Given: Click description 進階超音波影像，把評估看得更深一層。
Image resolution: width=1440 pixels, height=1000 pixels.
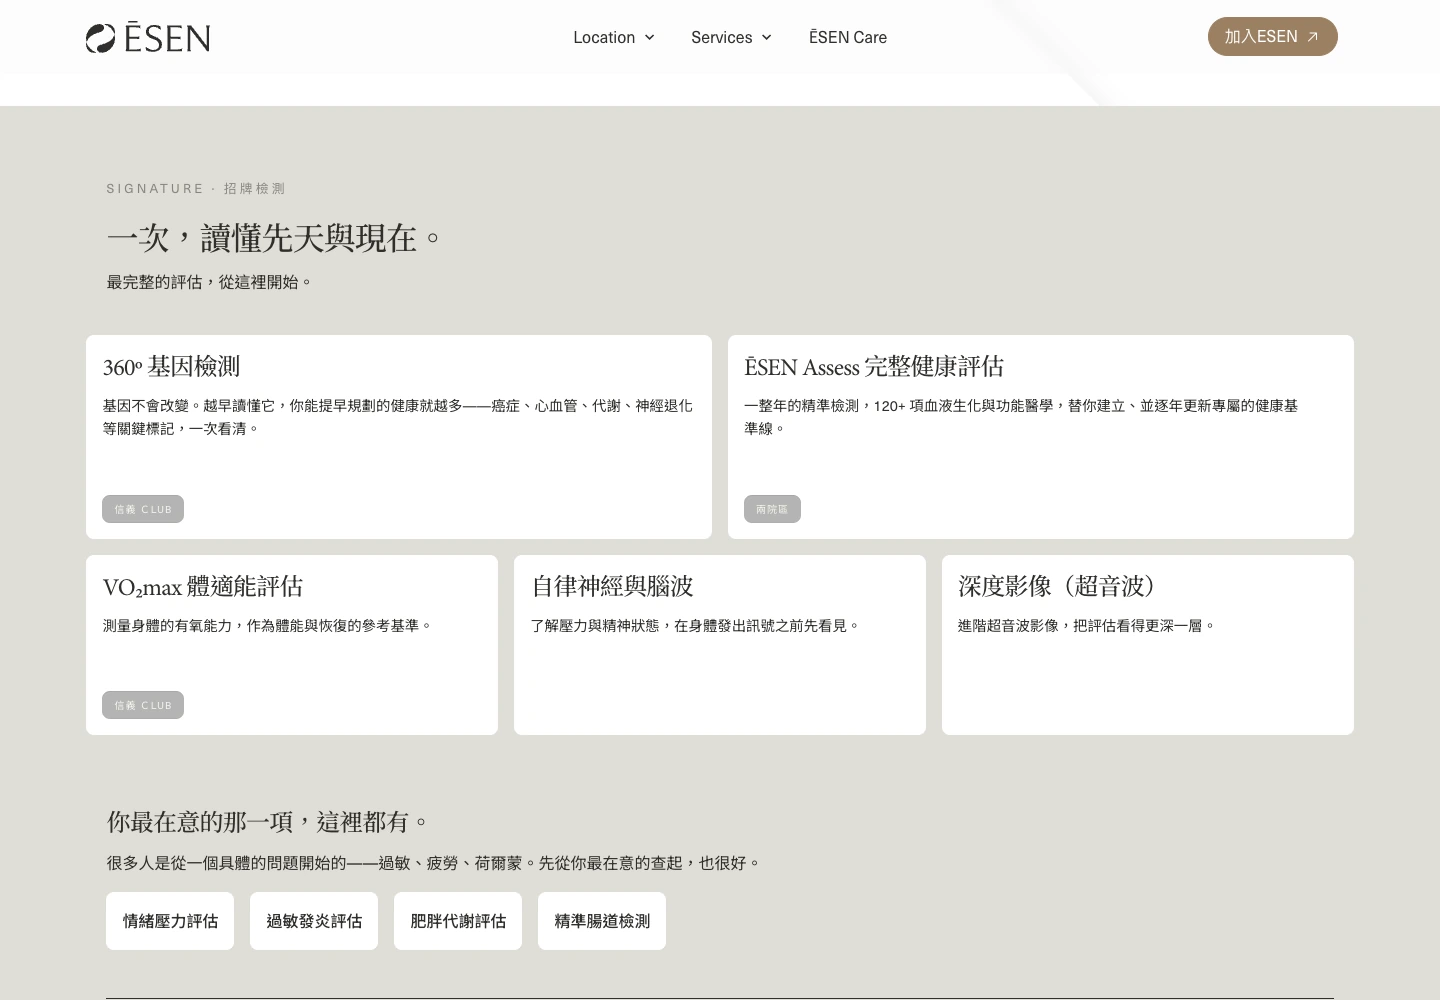Looking at the screenshot, I should coord(1086,625).
